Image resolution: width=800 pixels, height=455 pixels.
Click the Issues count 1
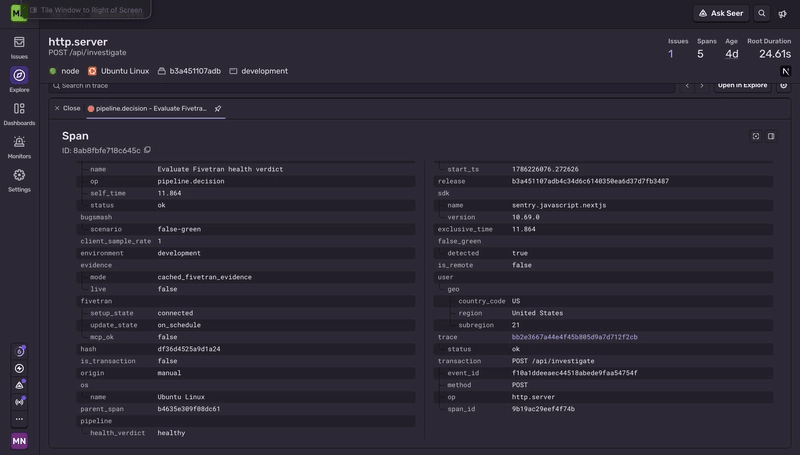coord(671,54)
